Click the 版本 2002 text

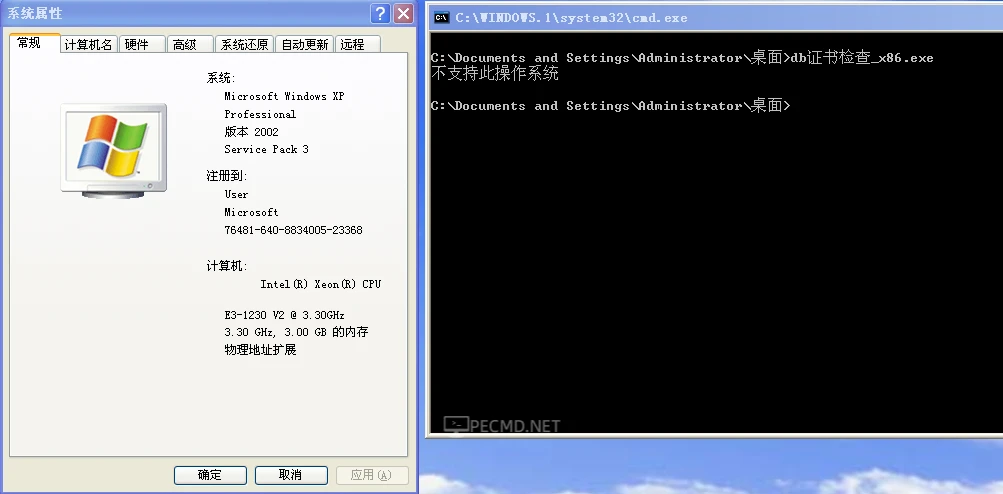251,132
